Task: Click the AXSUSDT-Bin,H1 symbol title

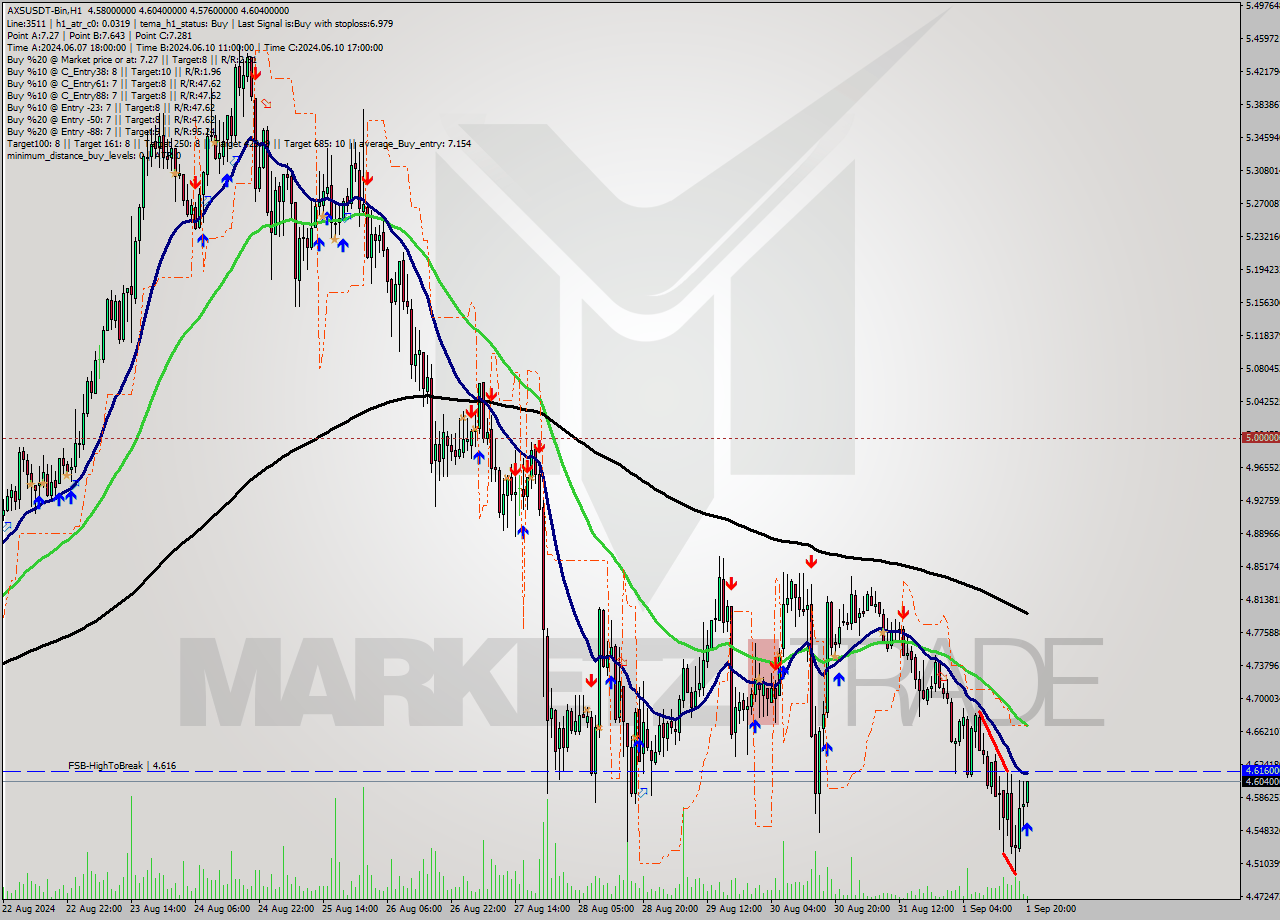Action: [45, 11]
